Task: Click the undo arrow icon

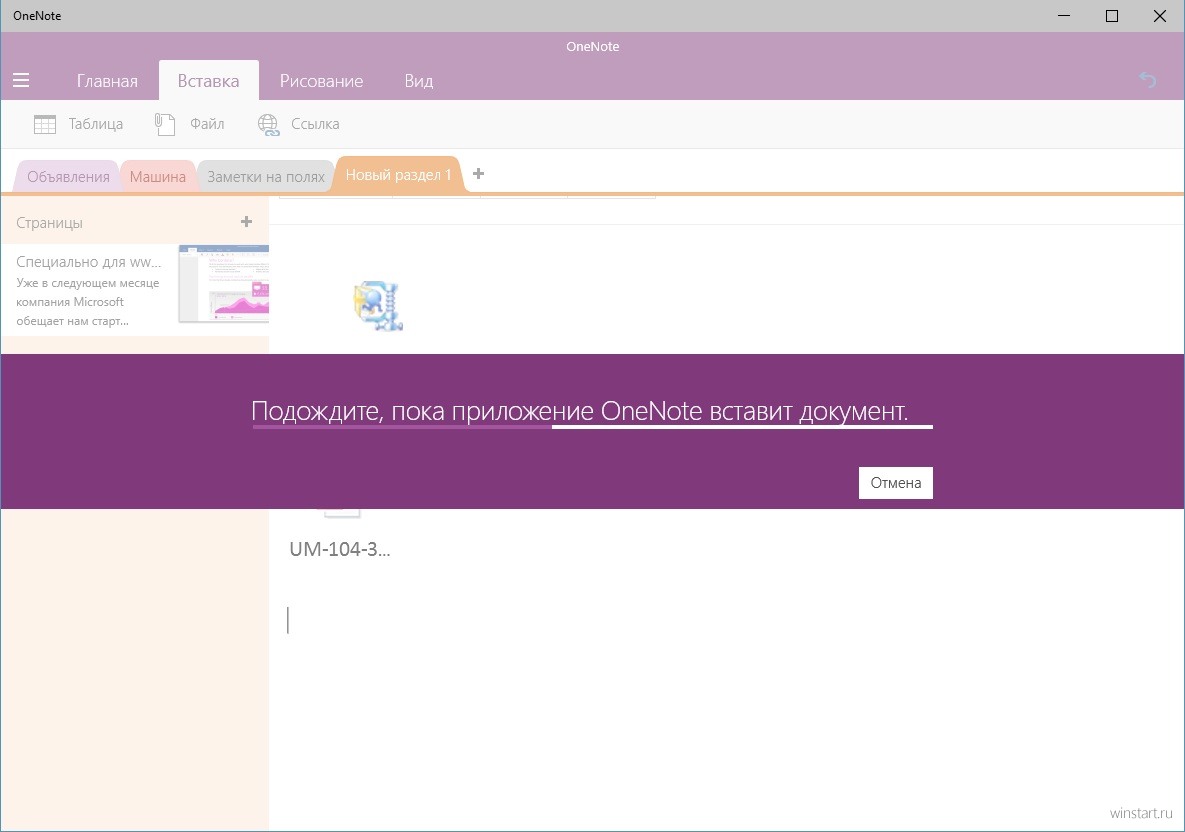Action: [1147, 79]
